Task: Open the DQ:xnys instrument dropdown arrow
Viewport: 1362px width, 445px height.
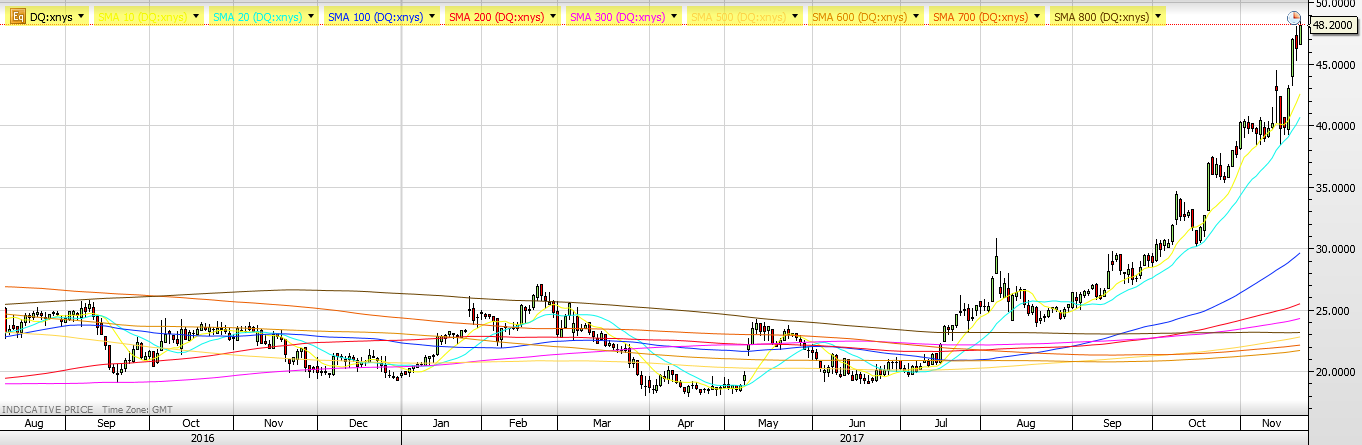Action: coord(81,17)
